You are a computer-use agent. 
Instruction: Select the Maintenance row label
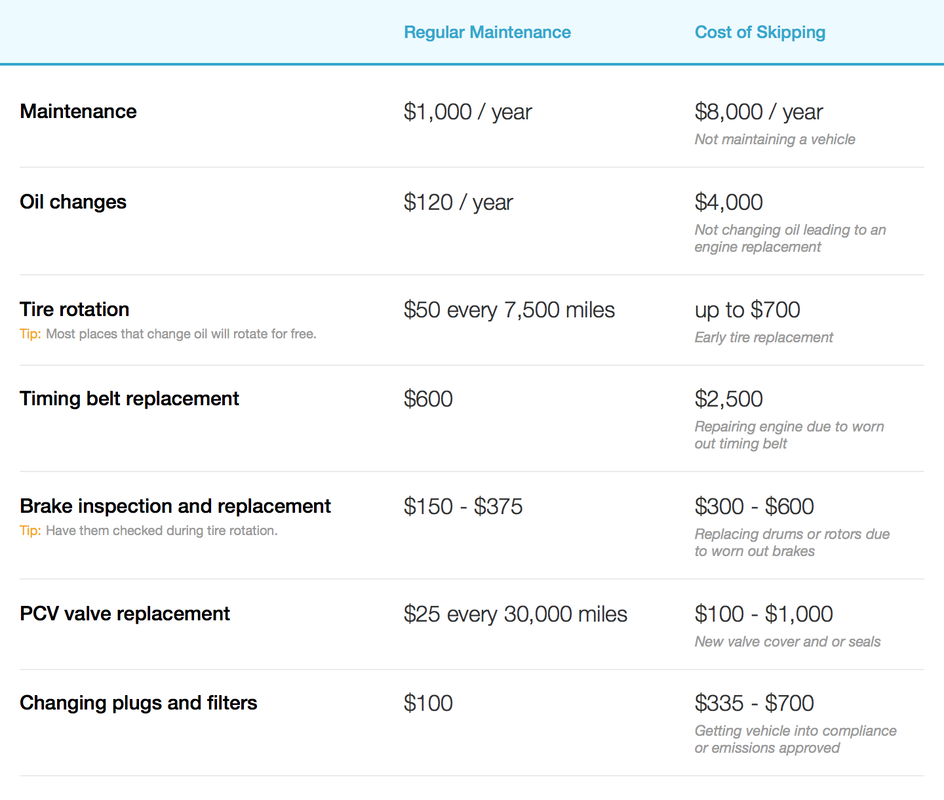click(x=78, y=111)
